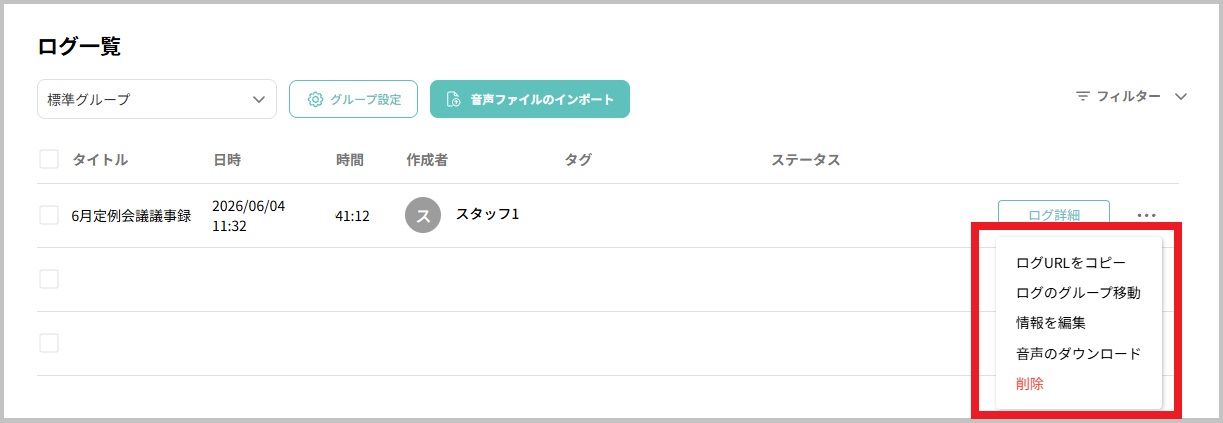The image size is (1223, 423).
Task: Click the スタッフ1 avatar circle
Action: [423, 215]
